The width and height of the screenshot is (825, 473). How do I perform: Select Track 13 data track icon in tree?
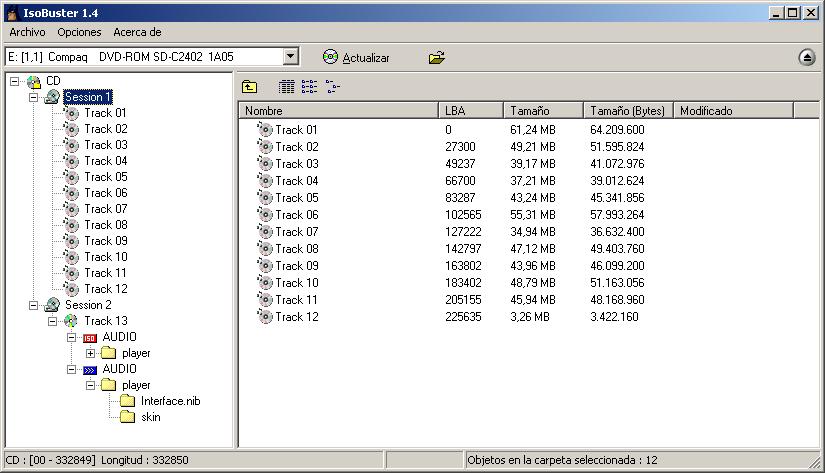tap(71, 321)
